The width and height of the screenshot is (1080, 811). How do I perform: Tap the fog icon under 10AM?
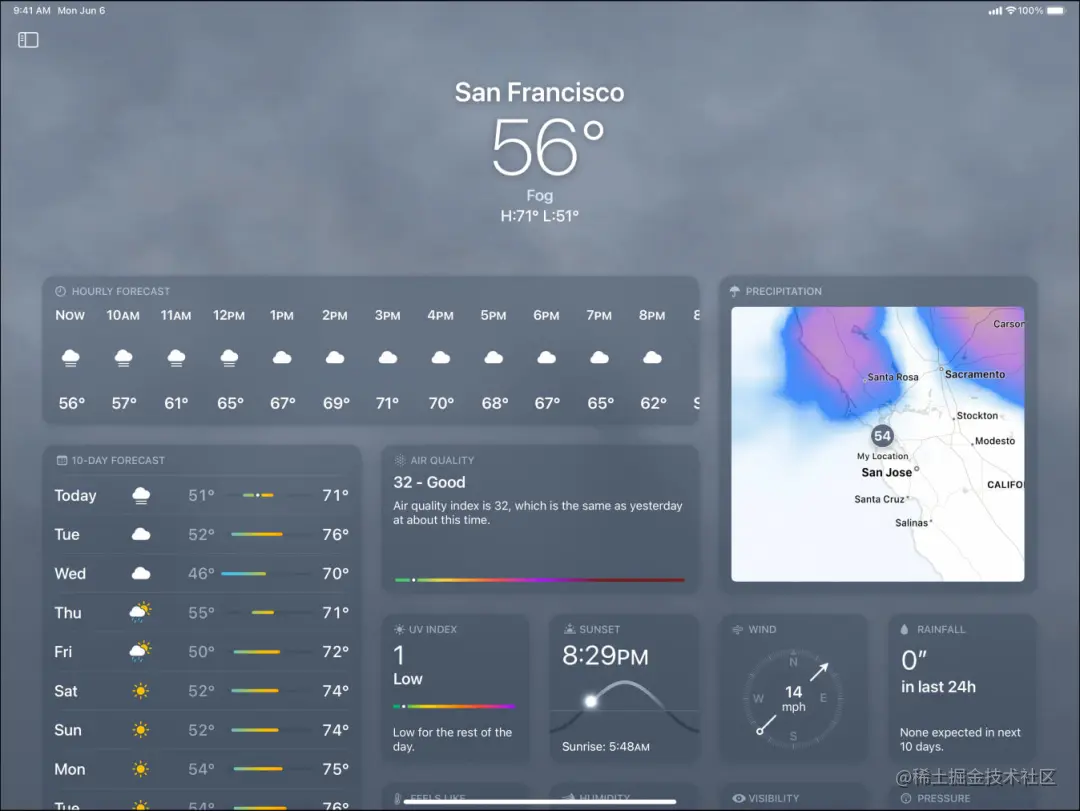[x=123, y=358]
